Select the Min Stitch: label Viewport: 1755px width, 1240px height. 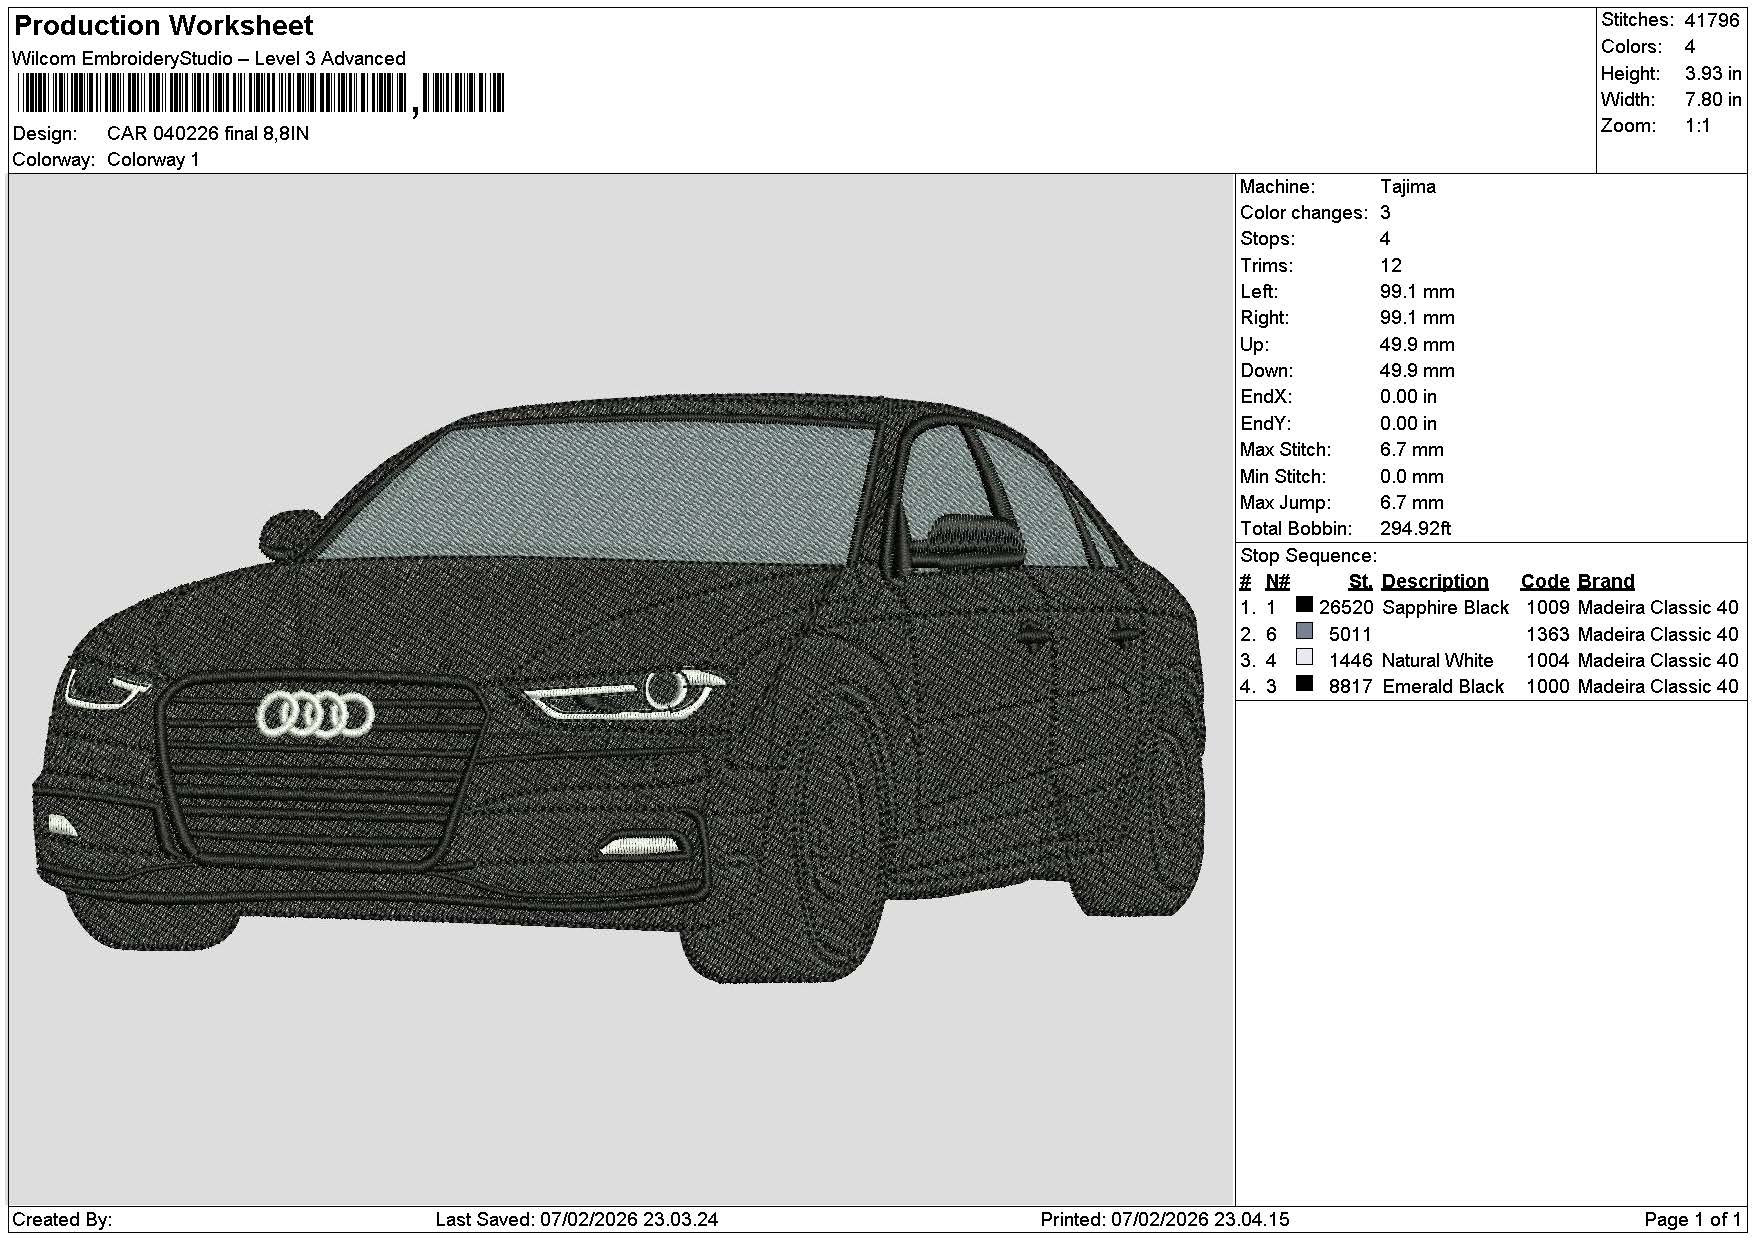(x=1283, y=477)
